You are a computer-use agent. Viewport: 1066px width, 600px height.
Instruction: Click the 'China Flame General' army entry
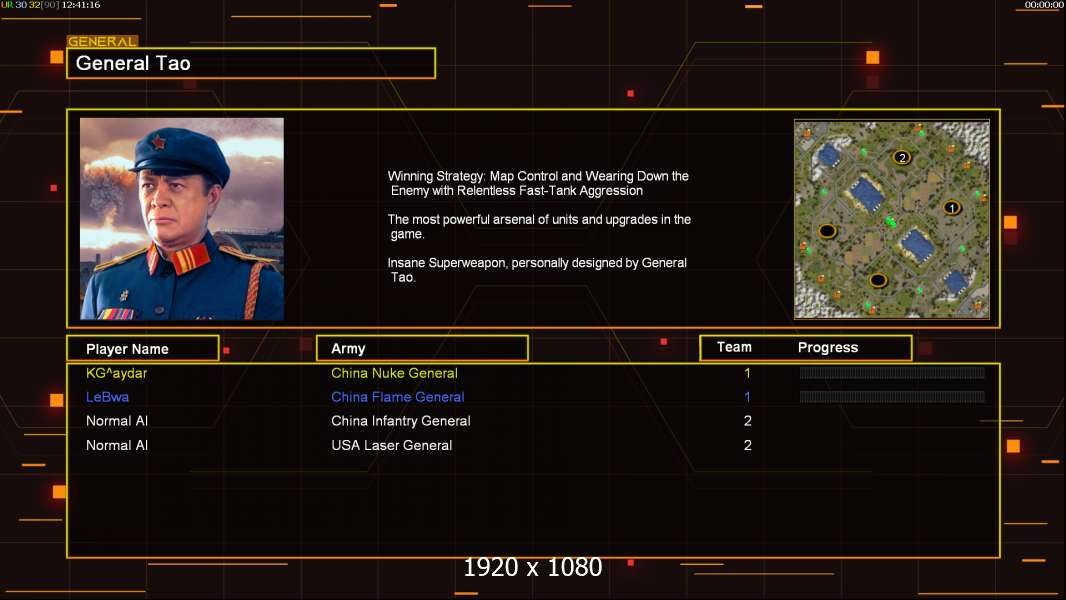pyautogui.click(x=398, y=397)
